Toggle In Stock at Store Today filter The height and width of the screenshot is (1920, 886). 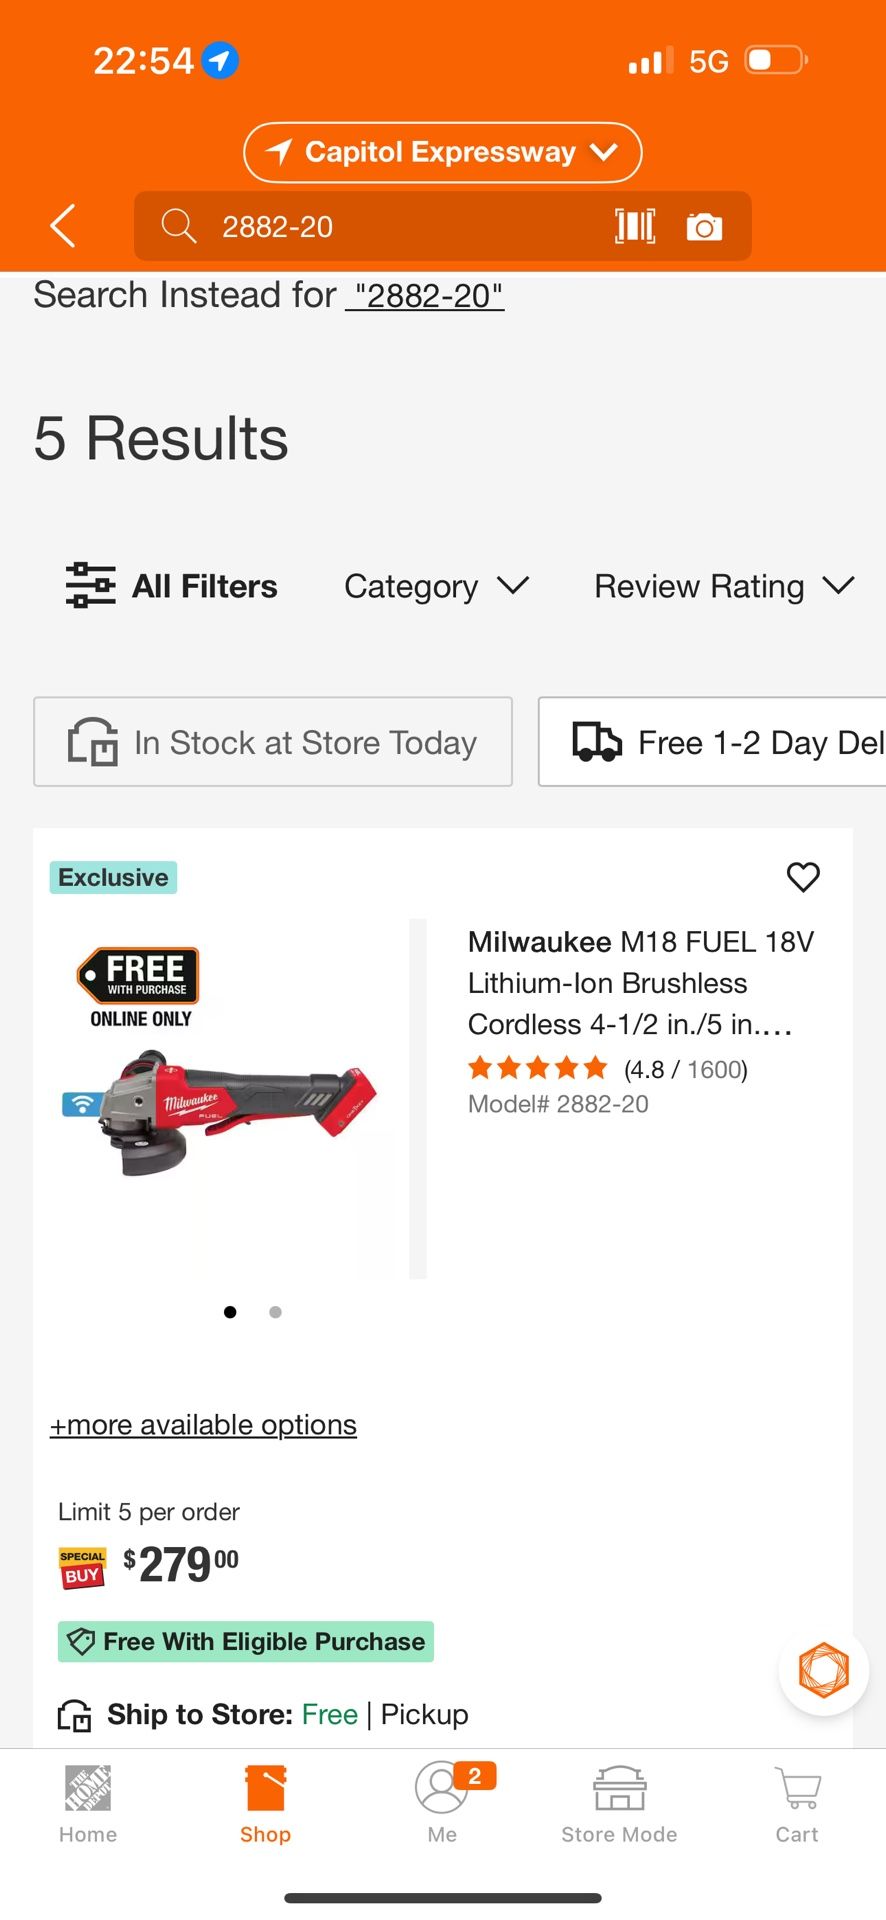(273, 742)
